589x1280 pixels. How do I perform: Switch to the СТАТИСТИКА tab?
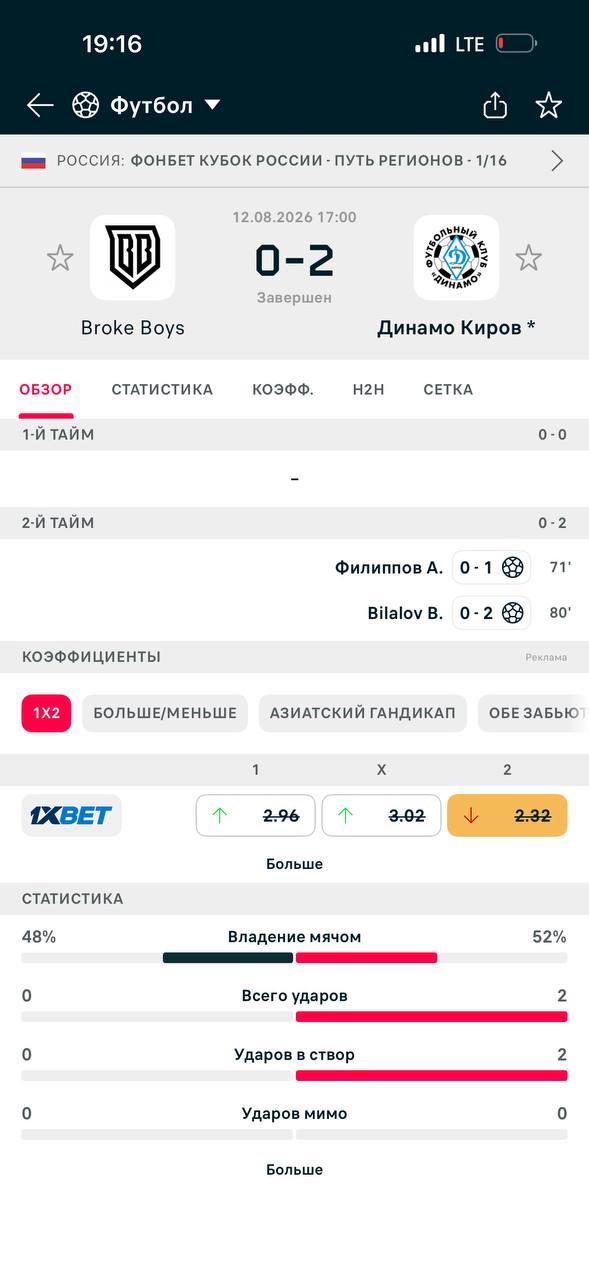tap(162, 390)
